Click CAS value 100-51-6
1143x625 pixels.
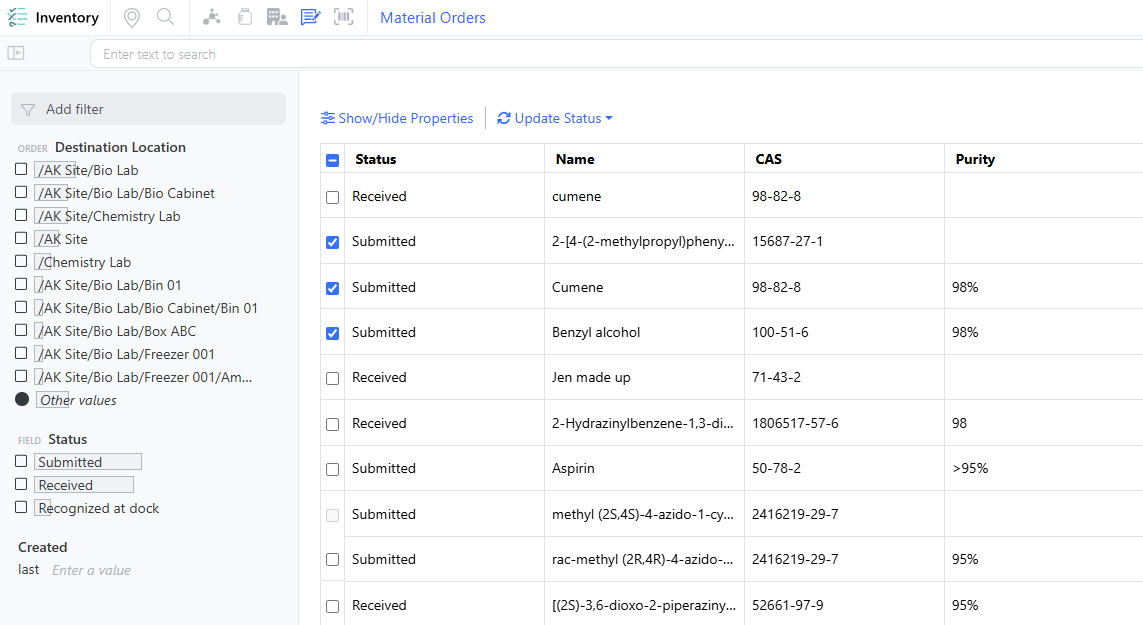tap(780, 333)
